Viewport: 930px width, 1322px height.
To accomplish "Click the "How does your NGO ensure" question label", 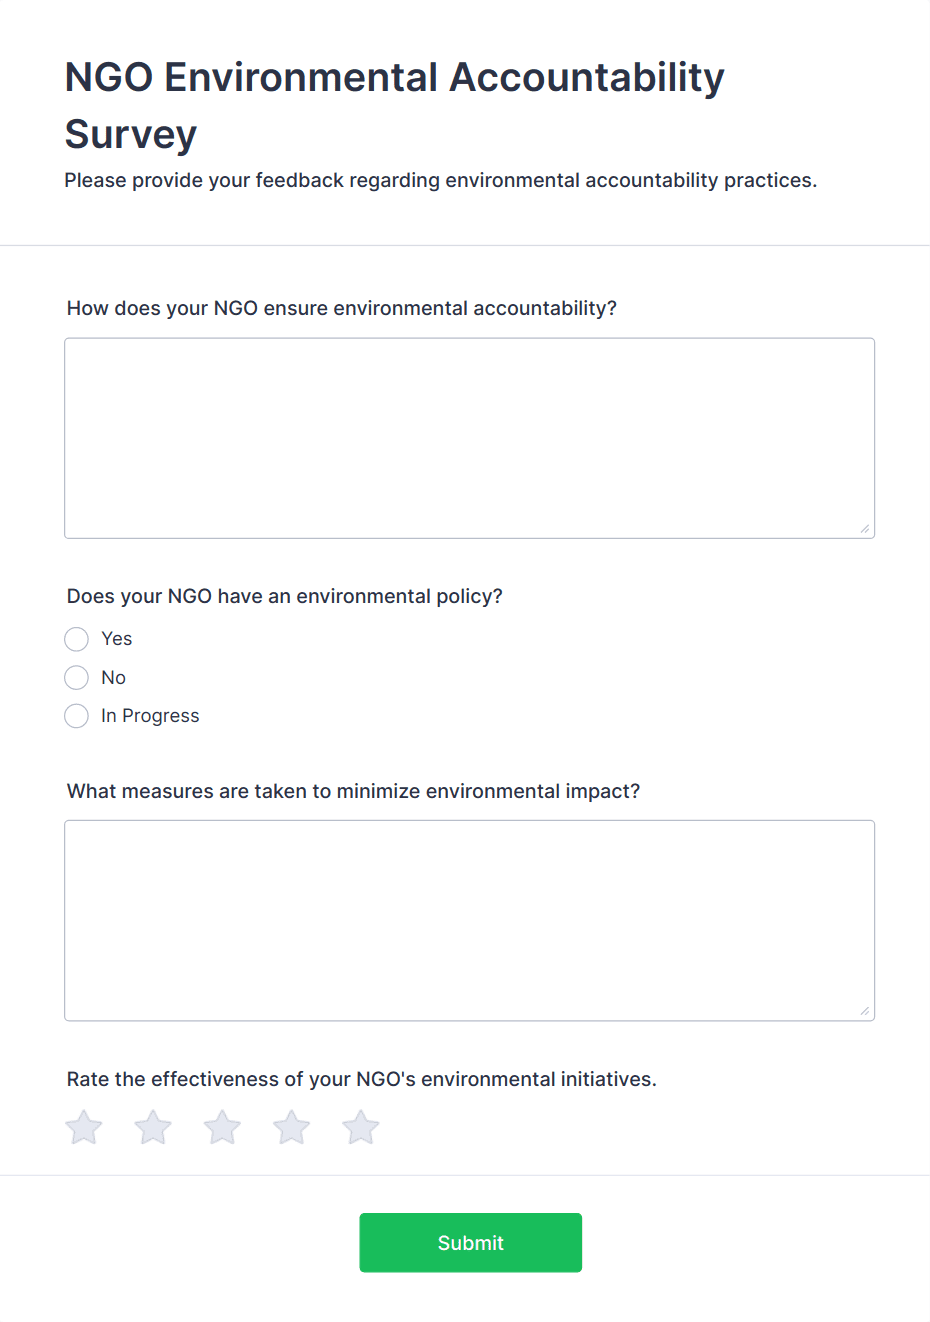I will click(x=341, y=308).
